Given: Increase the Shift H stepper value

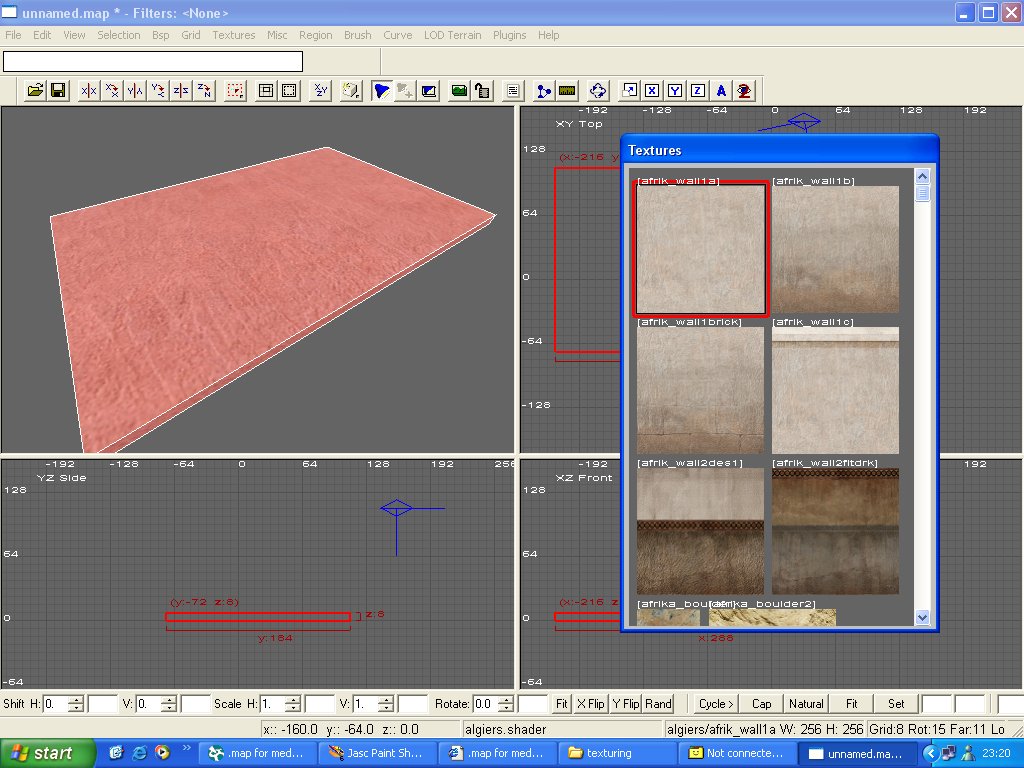Looking at the screenshot, I should tap(77, 699).
